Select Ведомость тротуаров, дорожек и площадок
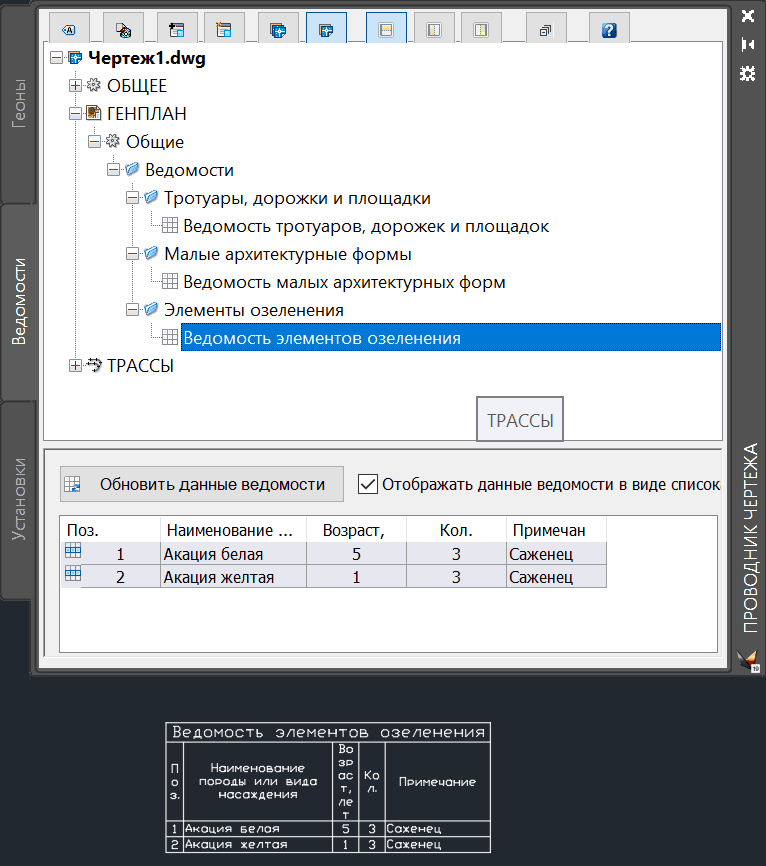Viewport: 766px width, 866px height. click(366, 226)
